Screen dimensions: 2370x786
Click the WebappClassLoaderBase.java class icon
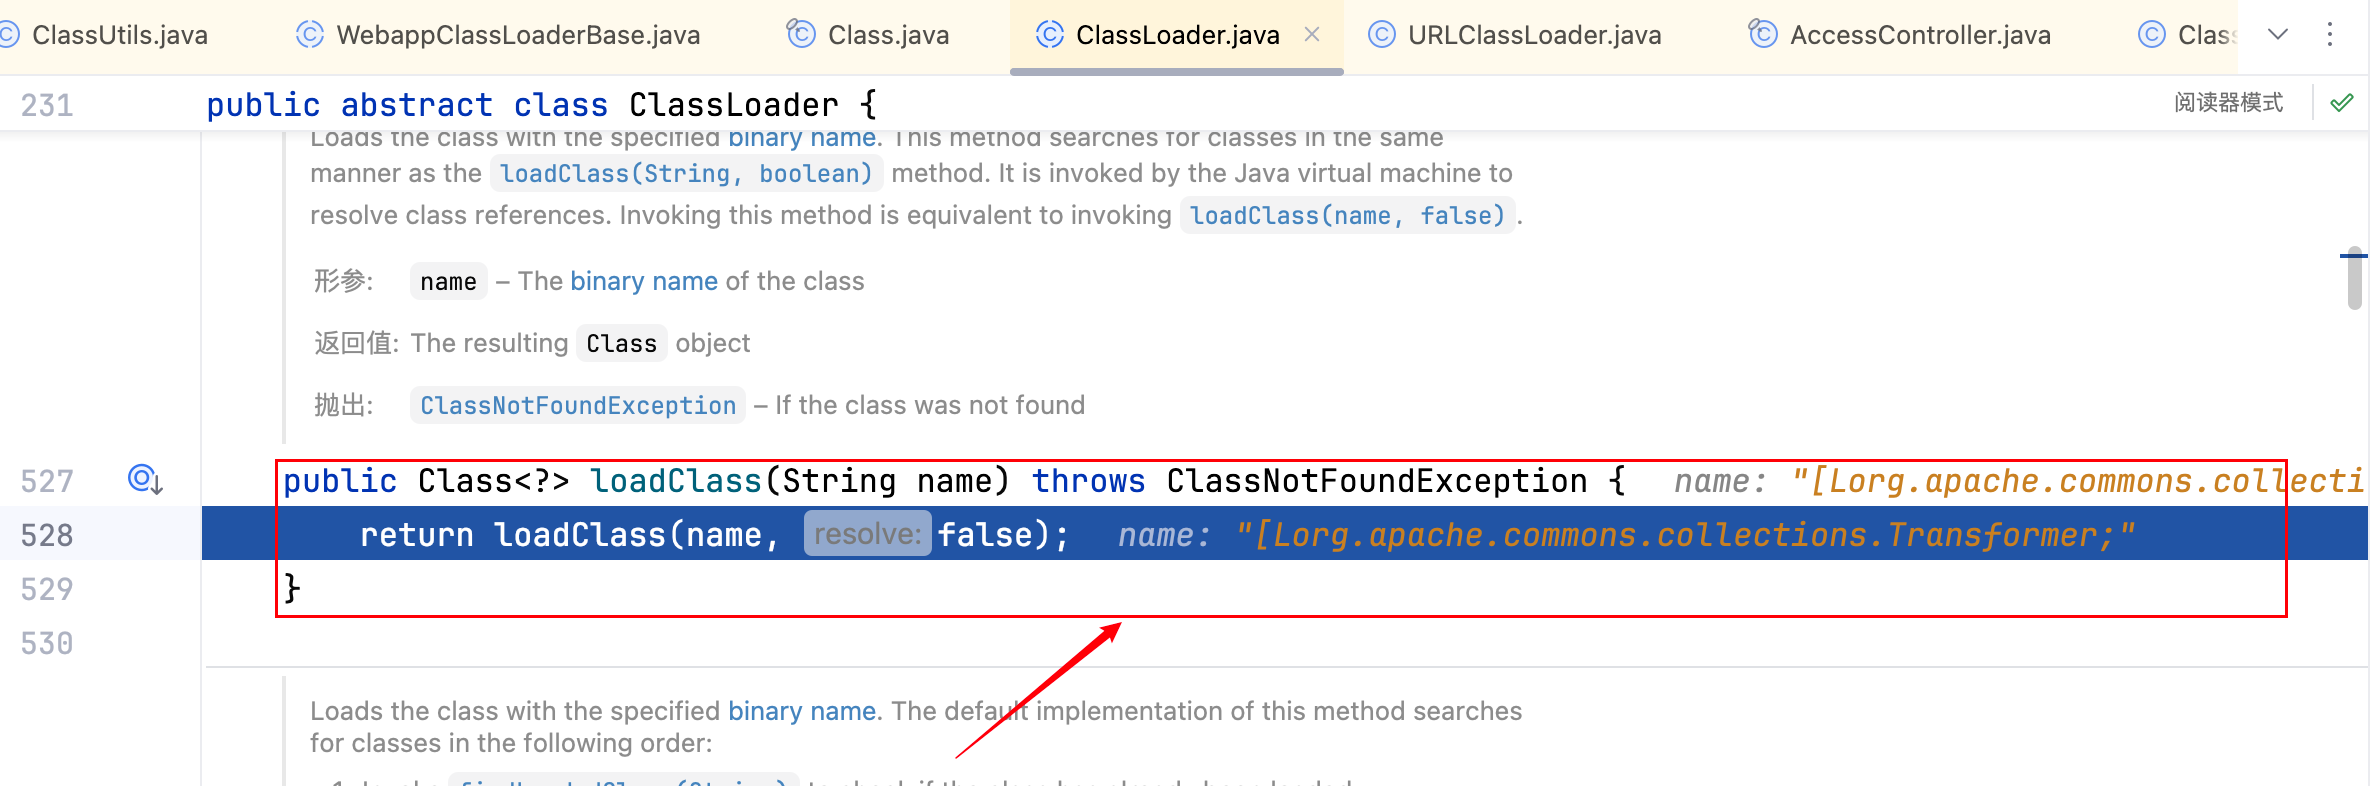[310, 35]
